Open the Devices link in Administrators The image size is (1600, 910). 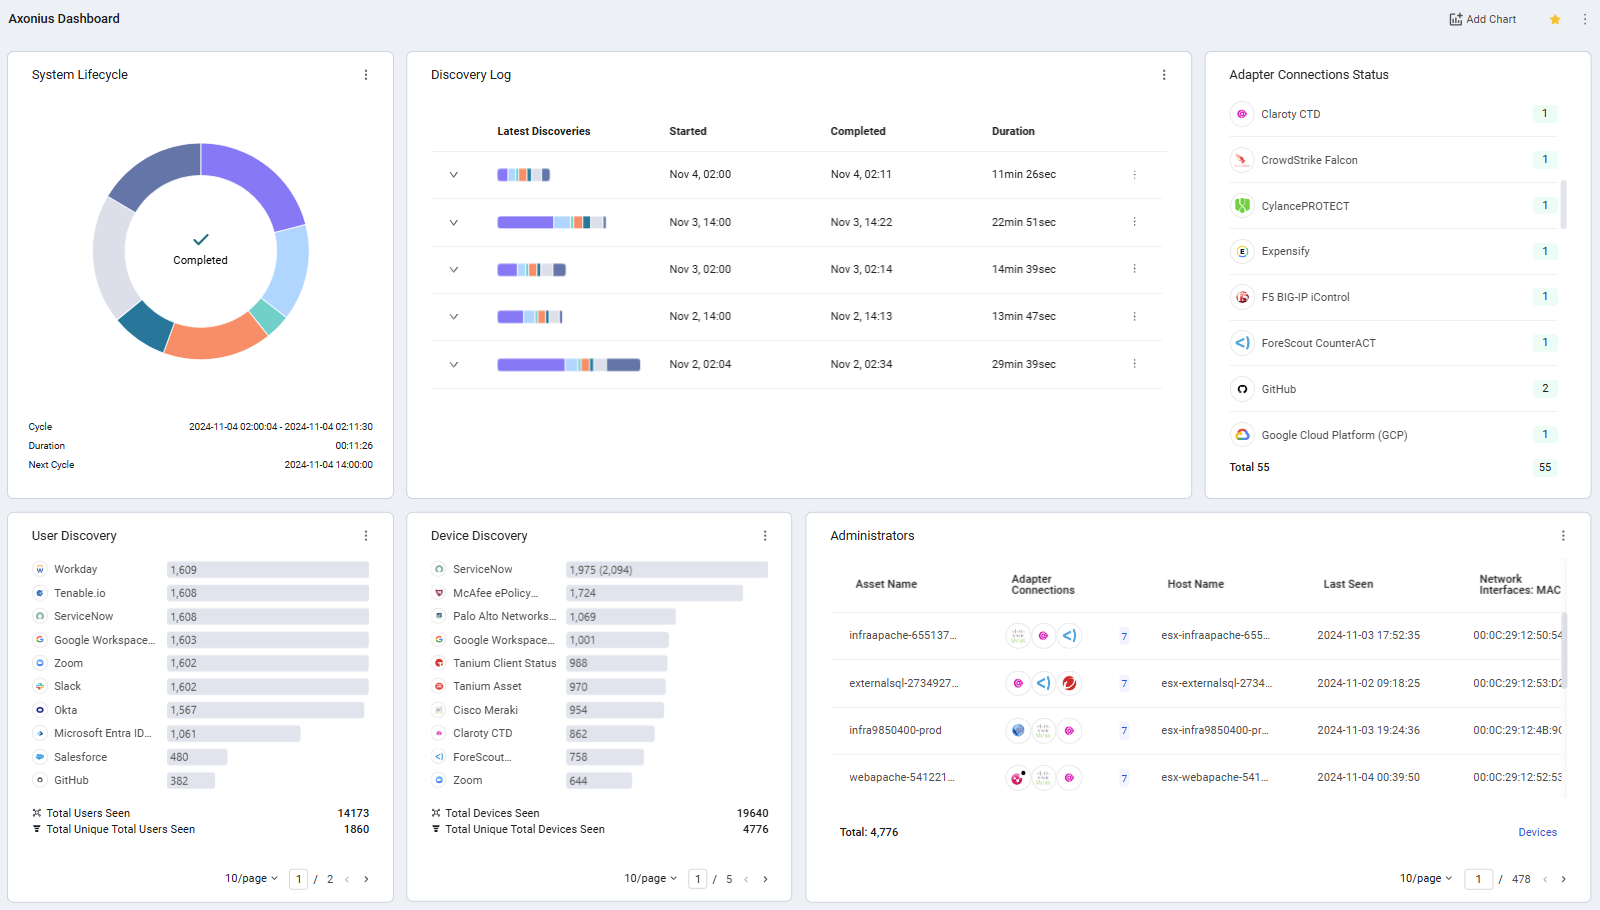[1537, 833]
